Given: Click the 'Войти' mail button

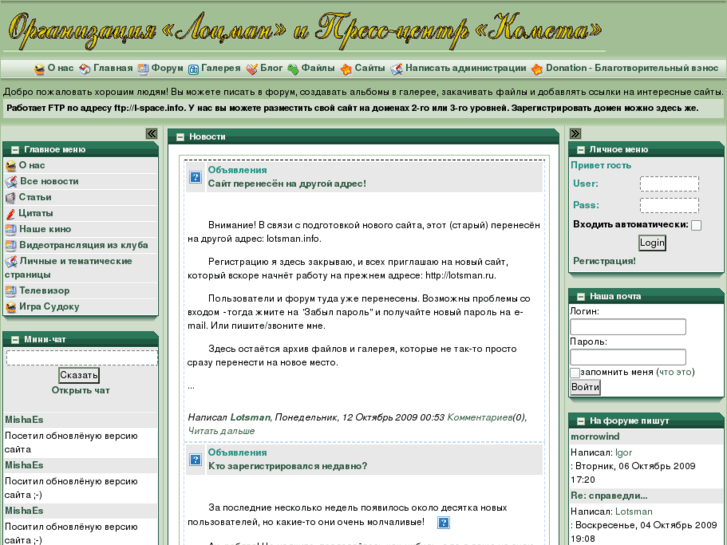Looking at the screenshot, I should click(x=585, y=387).
